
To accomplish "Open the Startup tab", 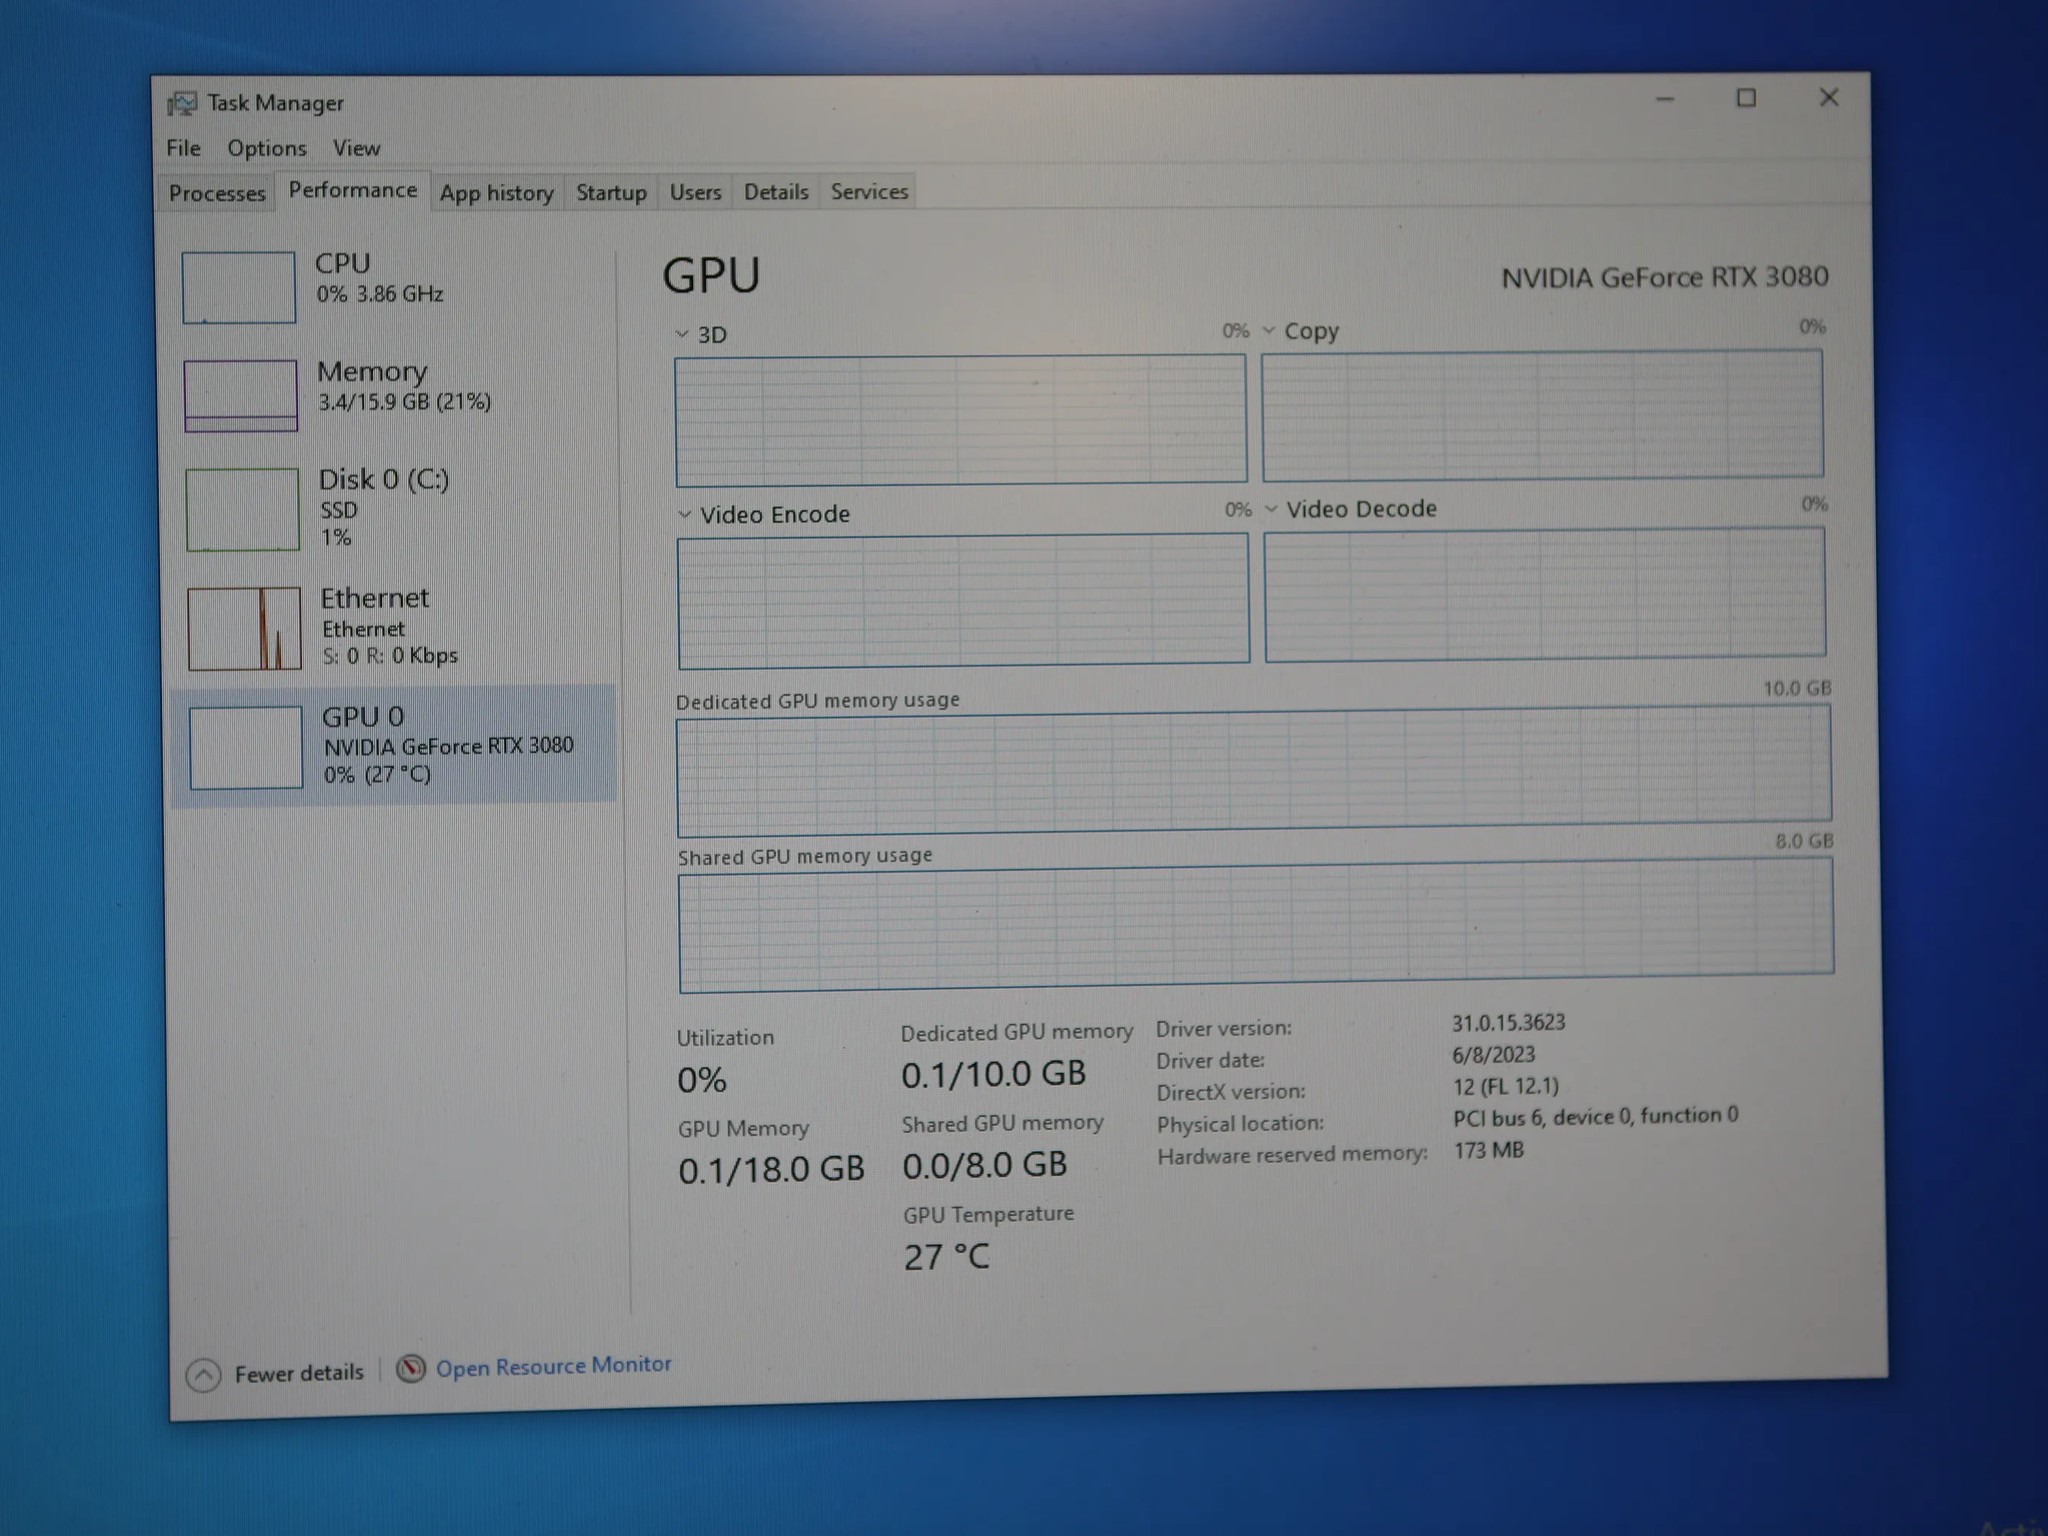I will pyautogui.click(x=611, y=193).
